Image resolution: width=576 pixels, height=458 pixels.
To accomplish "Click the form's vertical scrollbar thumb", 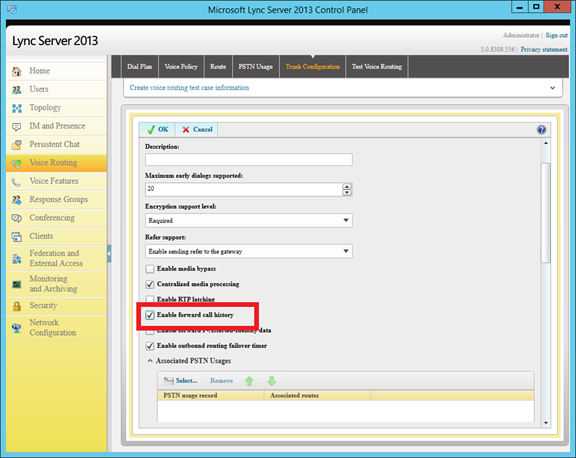I will [x=546, y=213].
